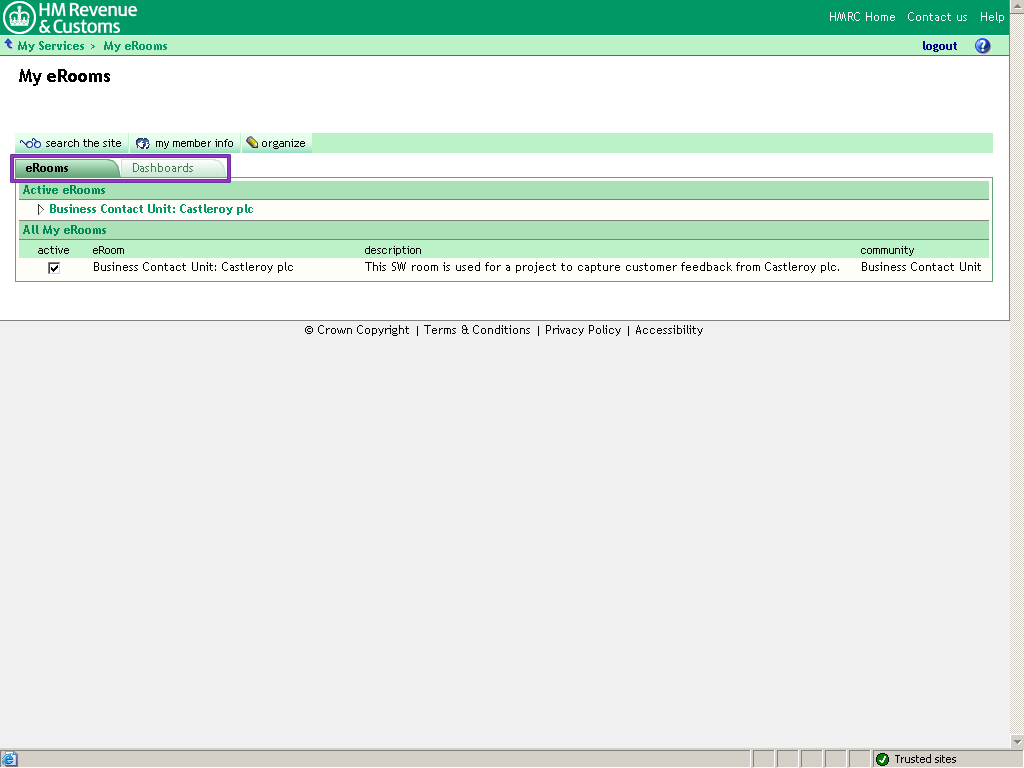Open the Terms & Conditions footer link
Image resolution: width=1024 pixels, height=768 pixels.
tap(477, 330)
